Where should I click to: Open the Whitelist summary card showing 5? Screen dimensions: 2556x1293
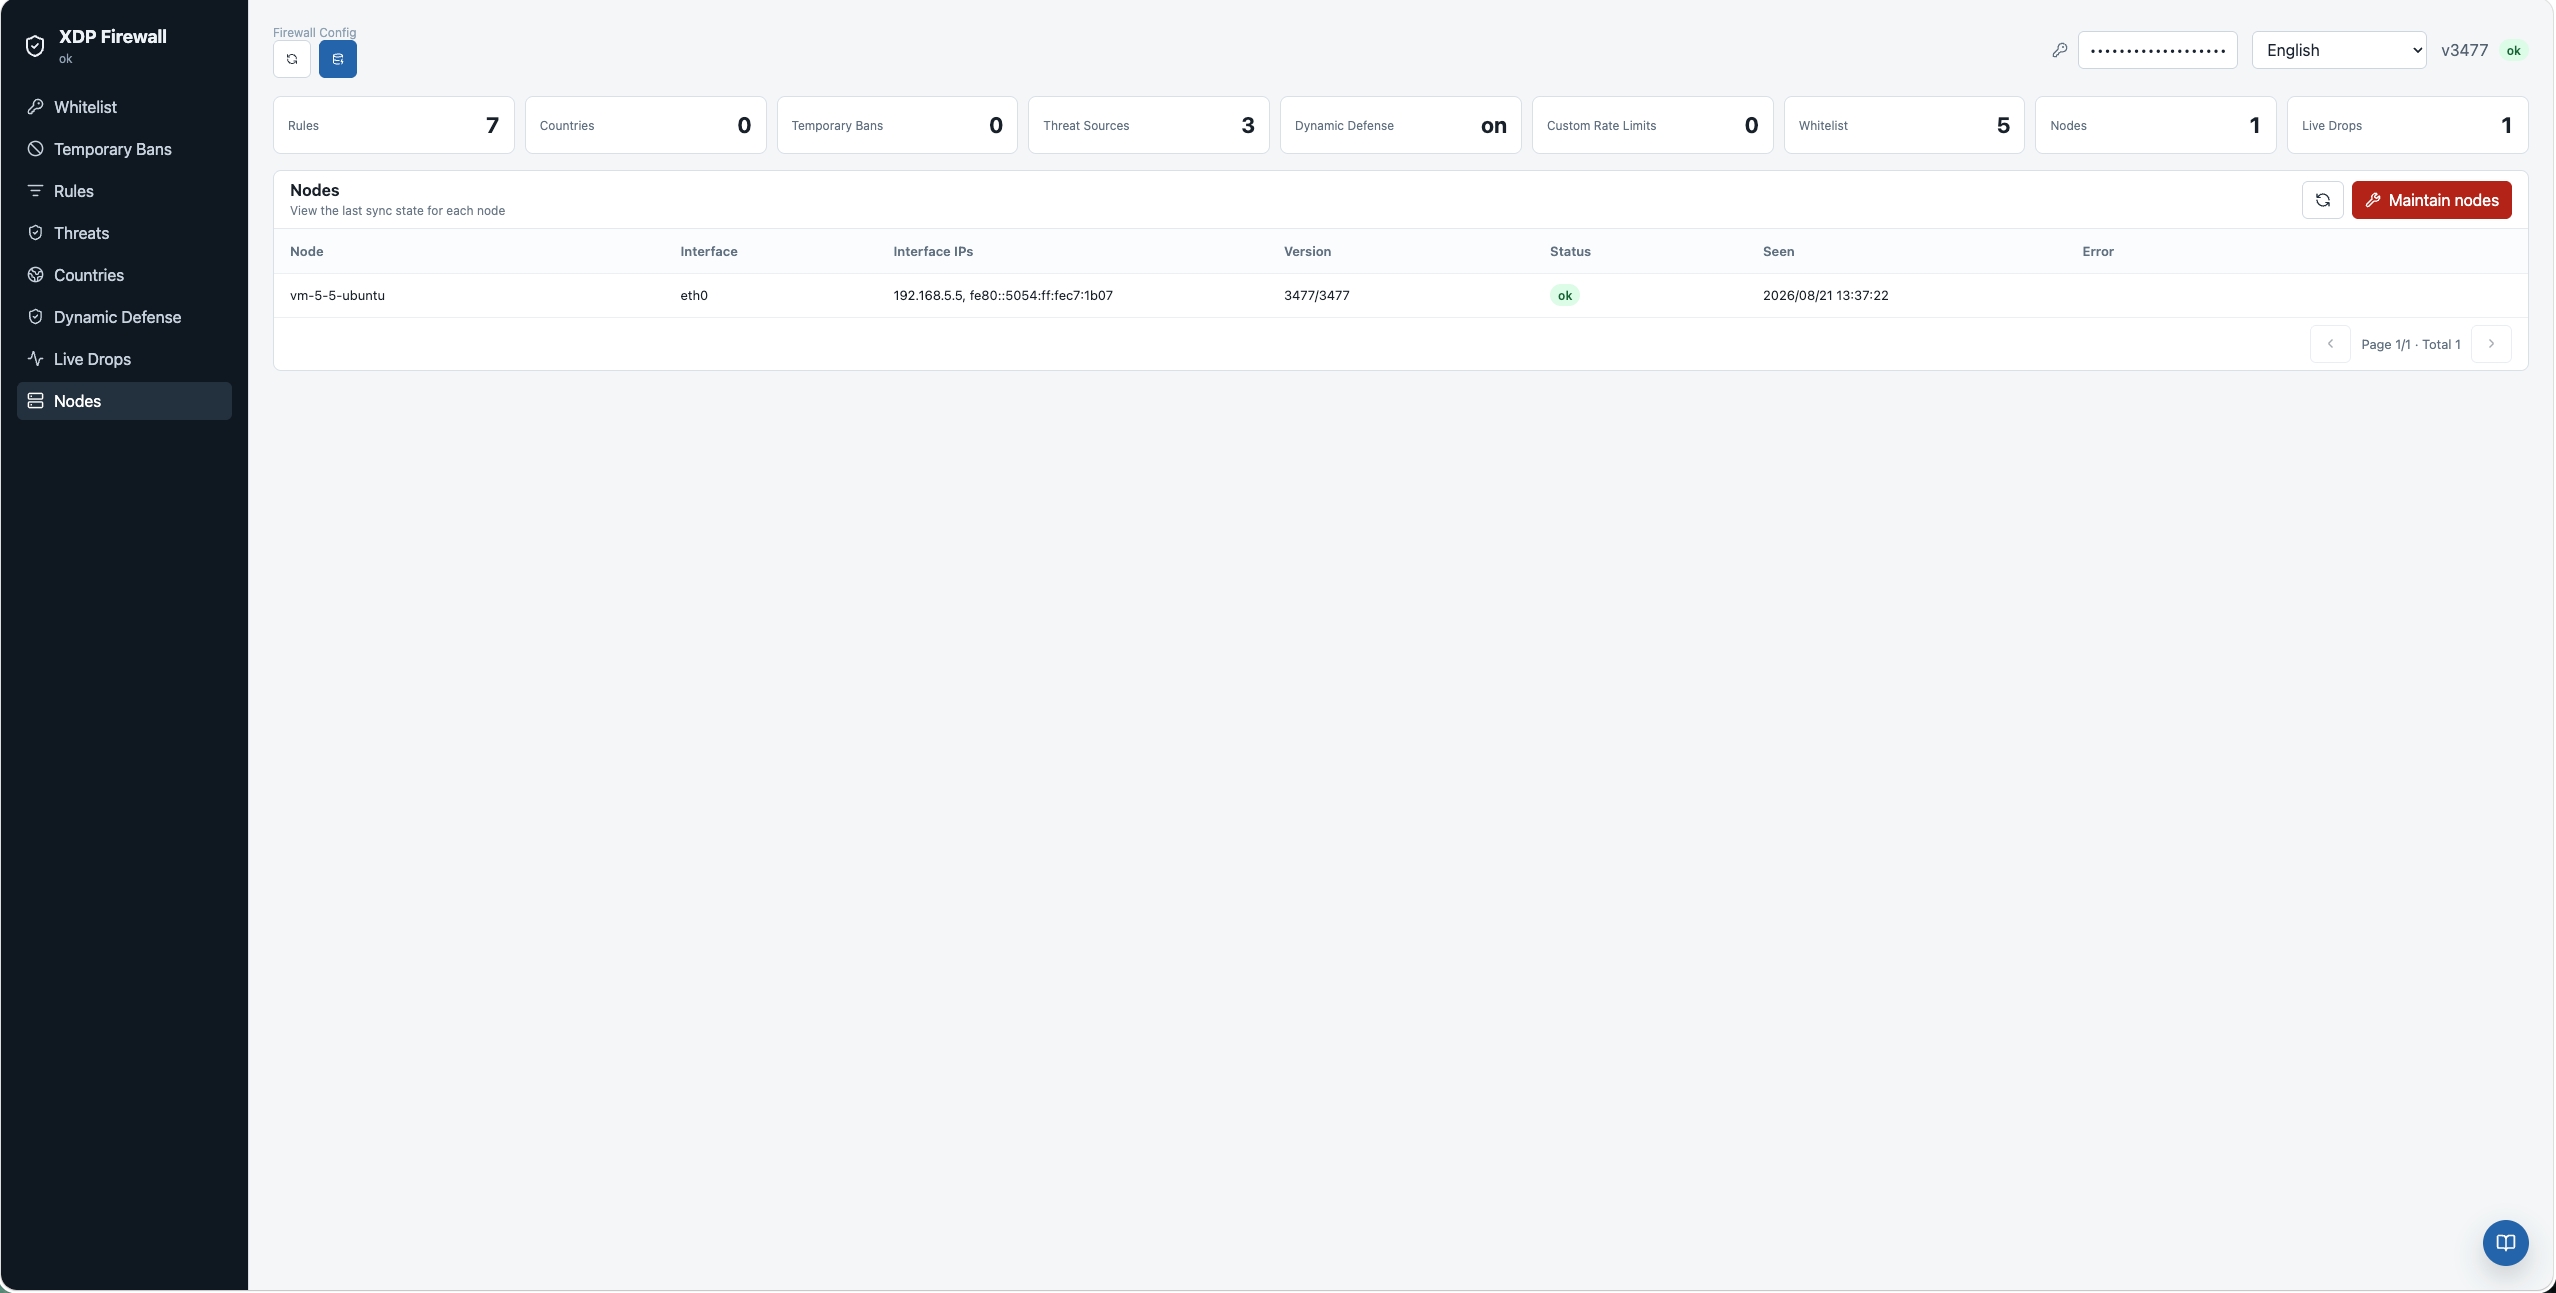click(1904, 125)
